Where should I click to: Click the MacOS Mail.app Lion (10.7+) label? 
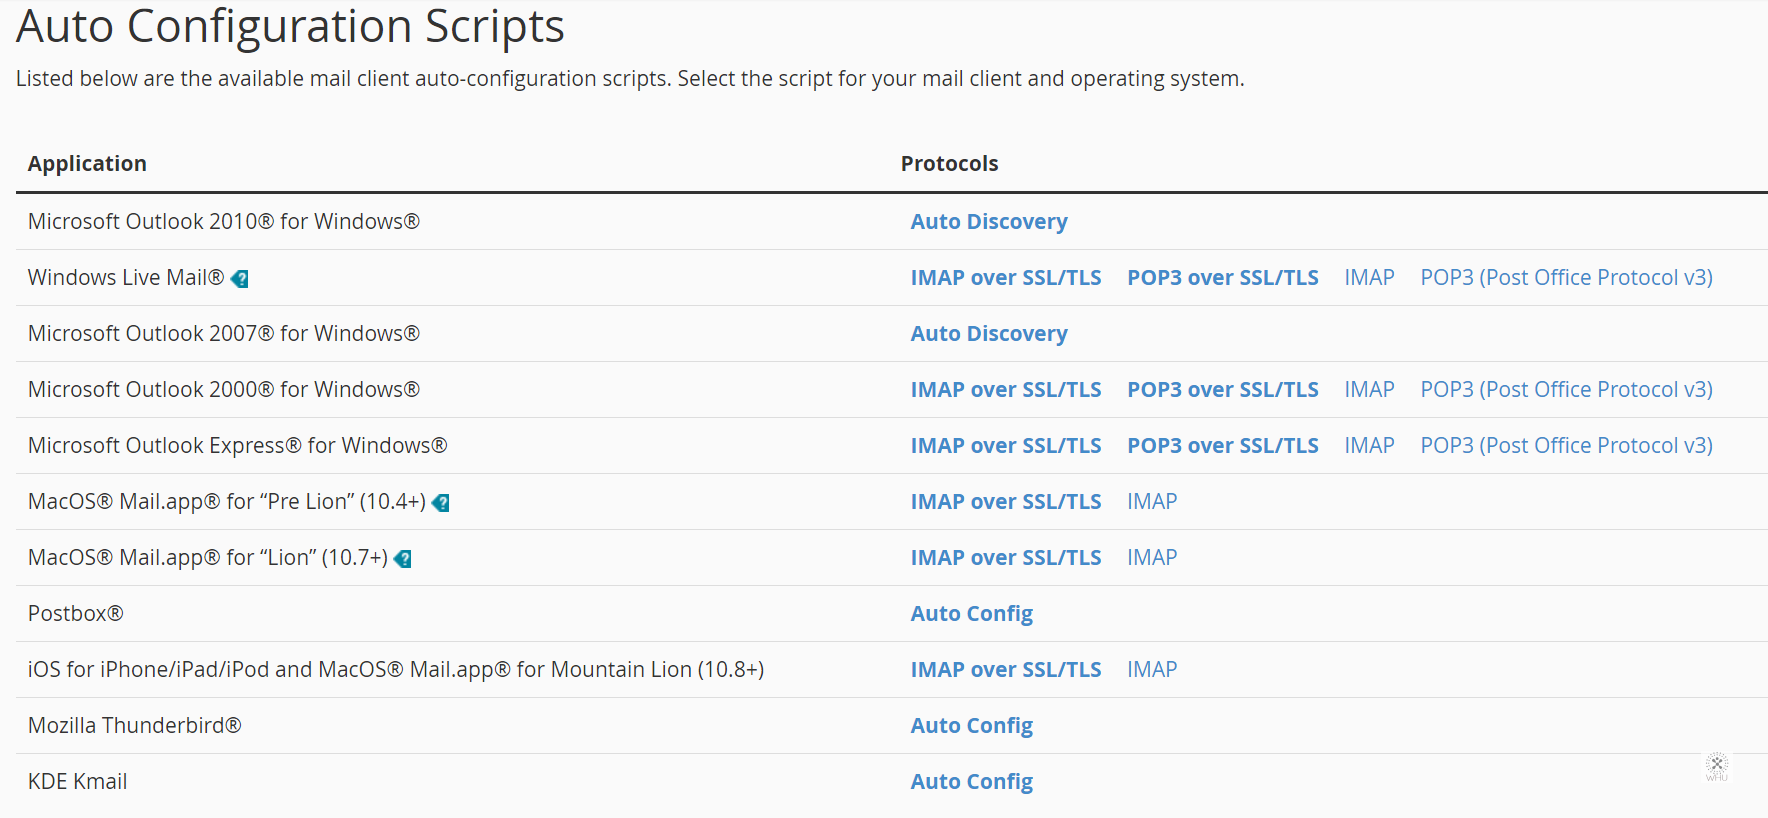tap(208, 558)
